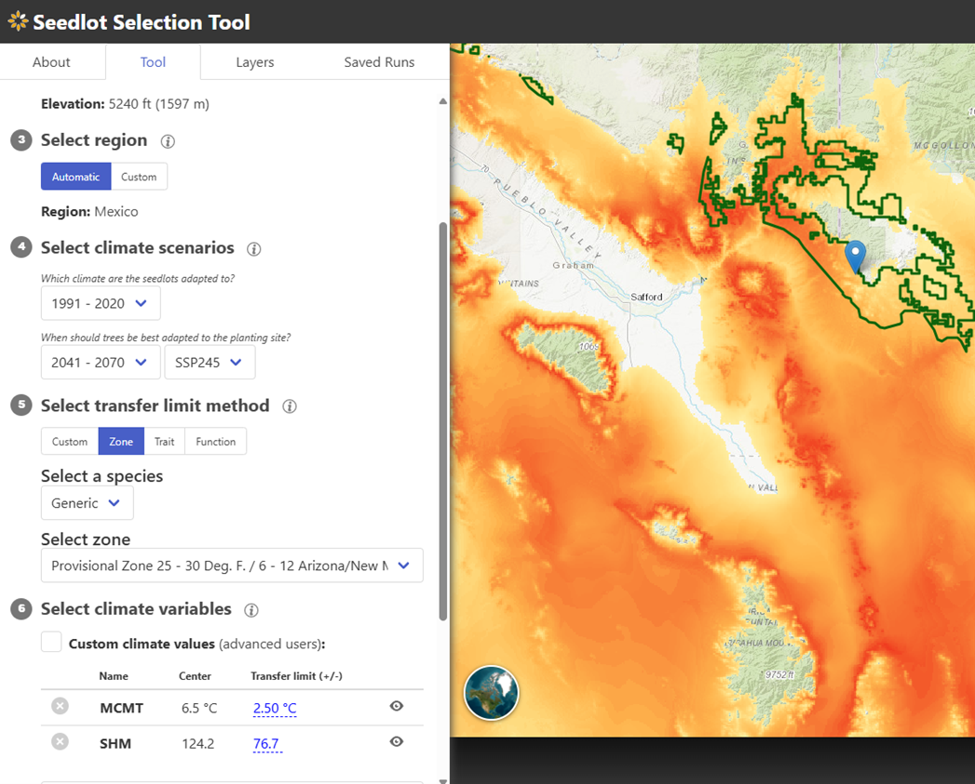This screenshot has height=784, width=975.
Task: Click the Seedlot Selection Tool flower logo
Action: (18, 21)
